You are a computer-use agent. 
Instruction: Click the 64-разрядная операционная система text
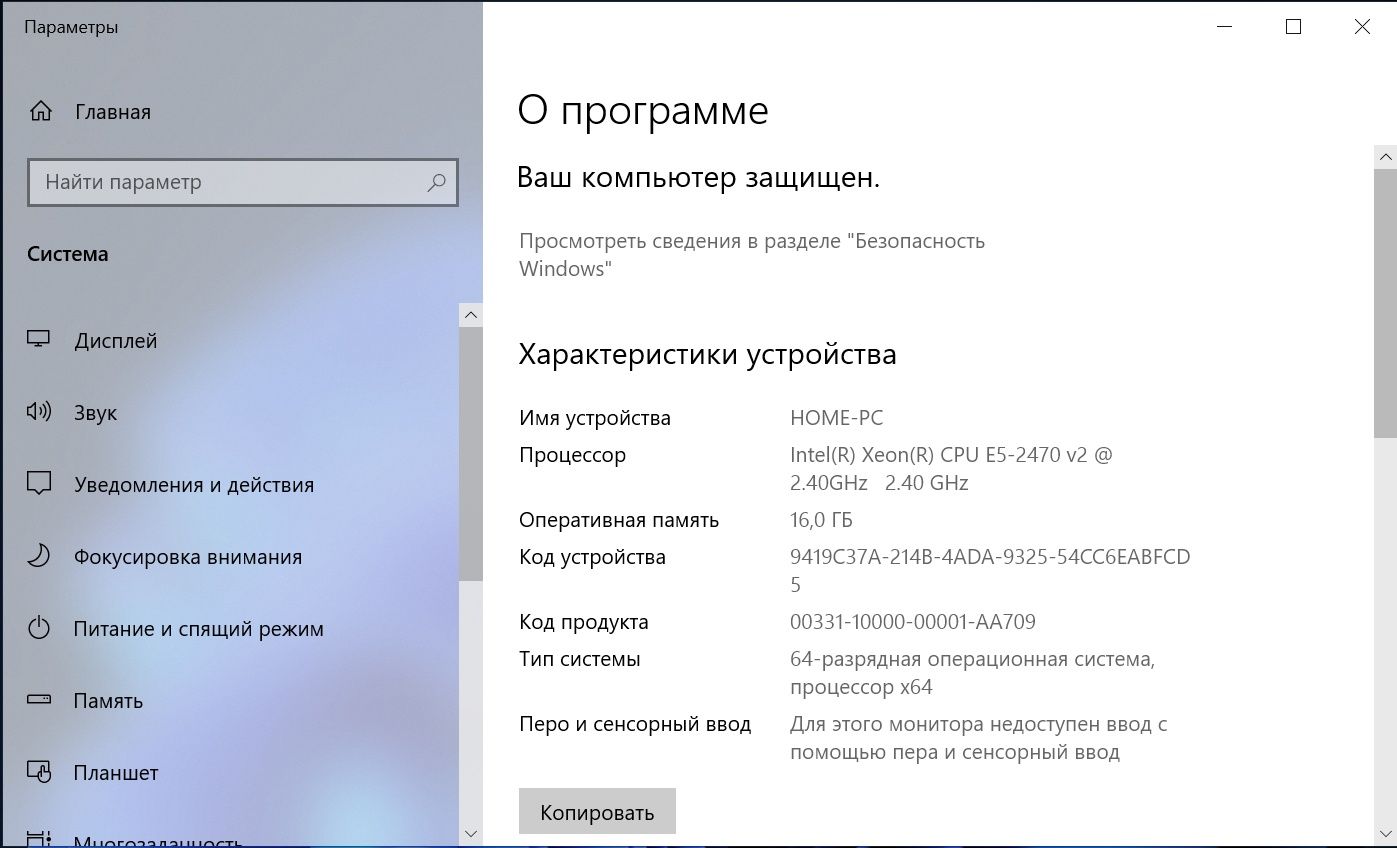pos(972,659)
